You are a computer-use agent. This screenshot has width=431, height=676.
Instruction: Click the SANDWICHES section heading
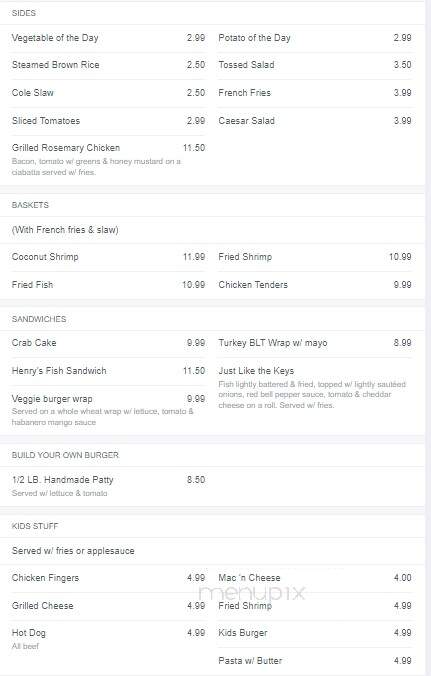39,319
